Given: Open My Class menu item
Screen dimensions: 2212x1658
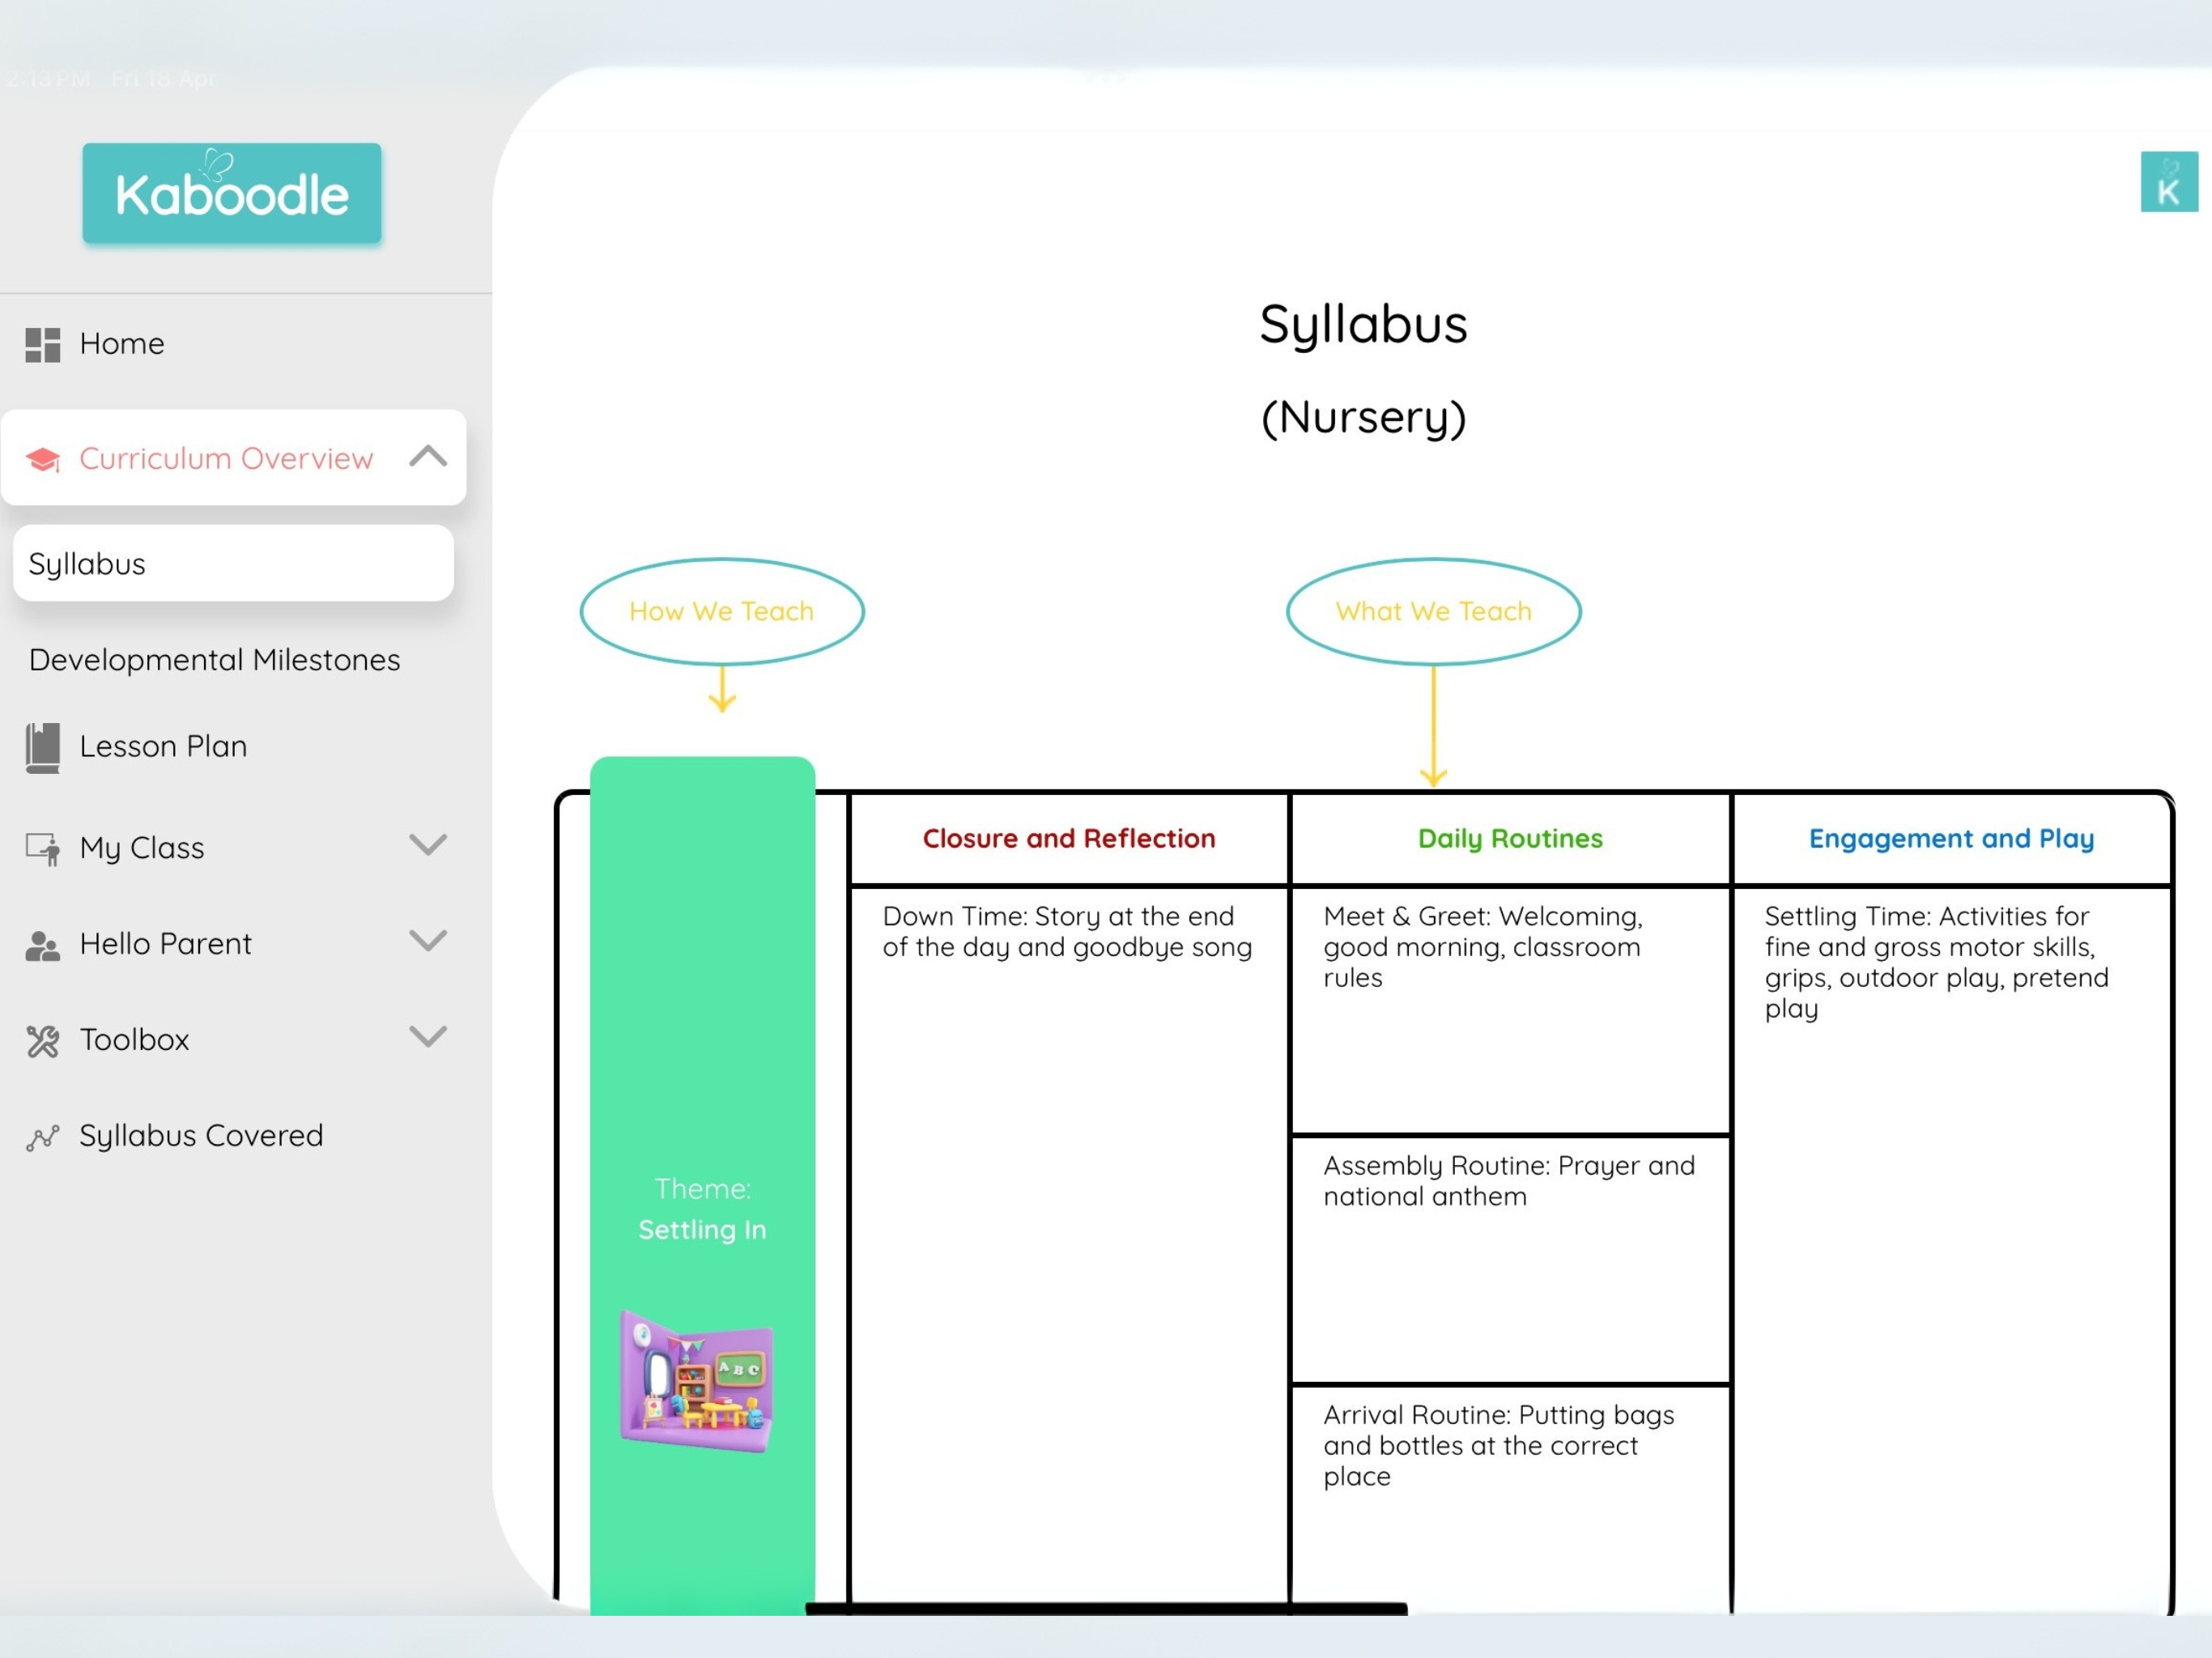Looking at the screenshot, I should tap(142, 848).
